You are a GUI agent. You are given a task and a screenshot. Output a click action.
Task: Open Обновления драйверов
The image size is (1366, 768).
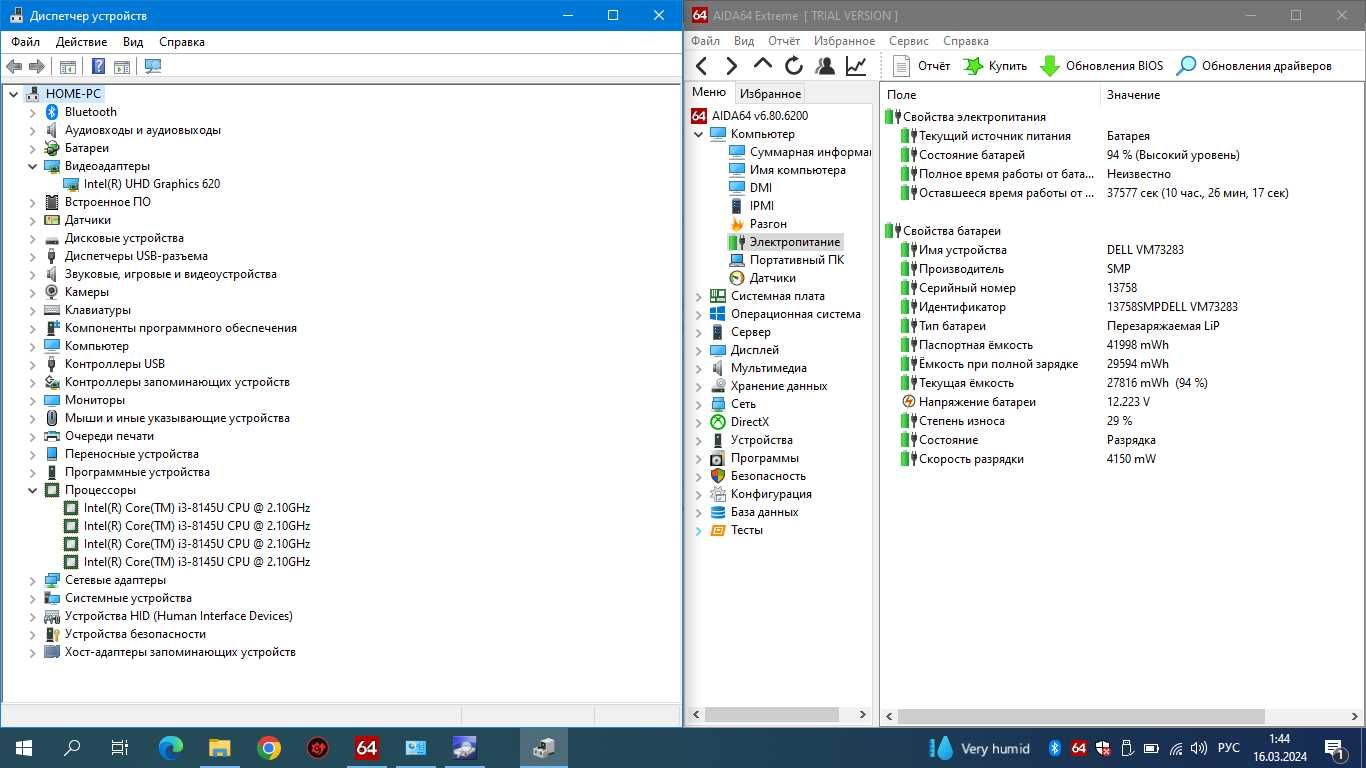1254,66
